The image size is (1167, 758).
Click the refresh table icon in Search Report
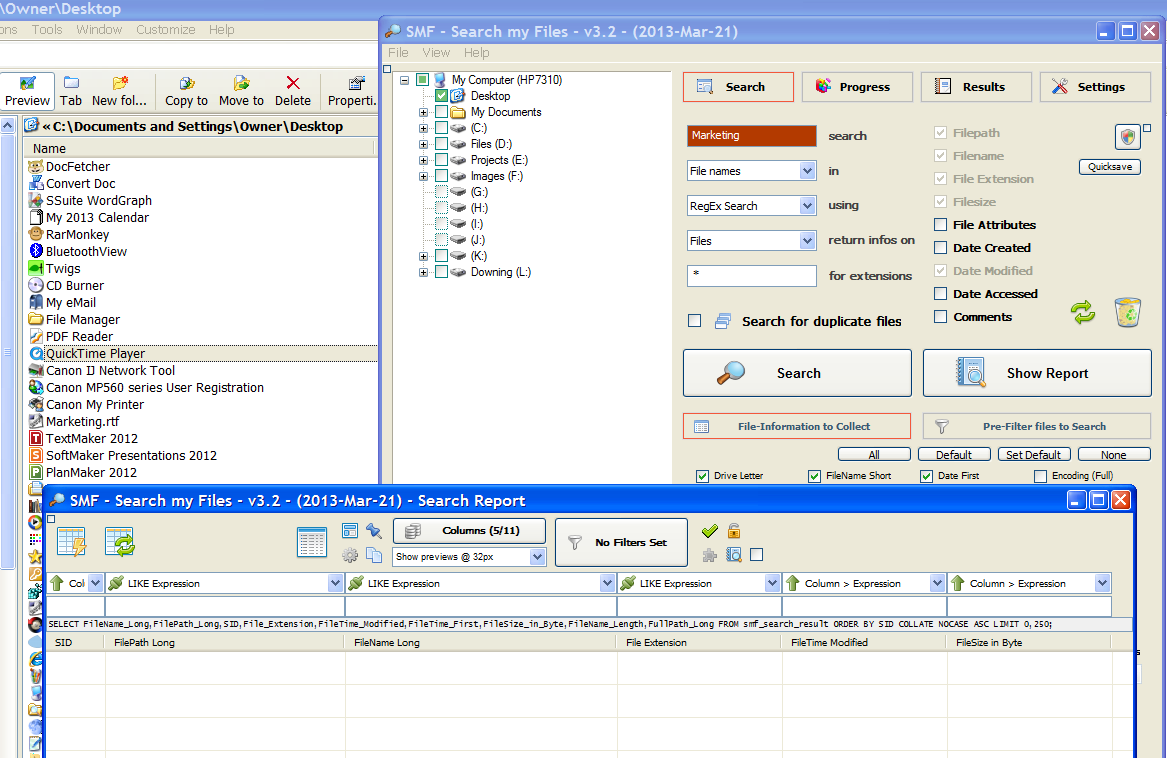[x=119, y=542]
